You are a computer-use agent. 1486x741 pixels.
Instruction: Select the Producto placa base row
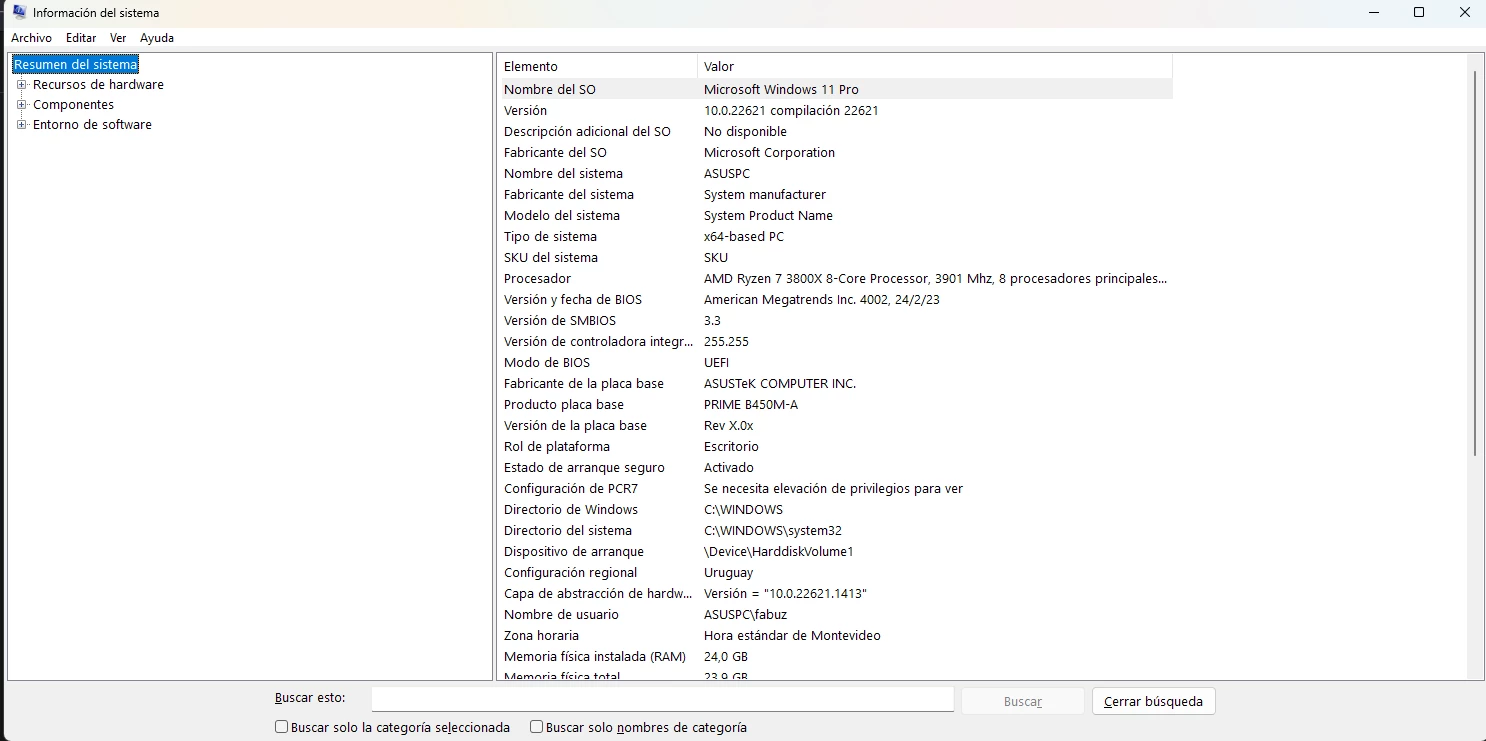(x=835, y=404)
